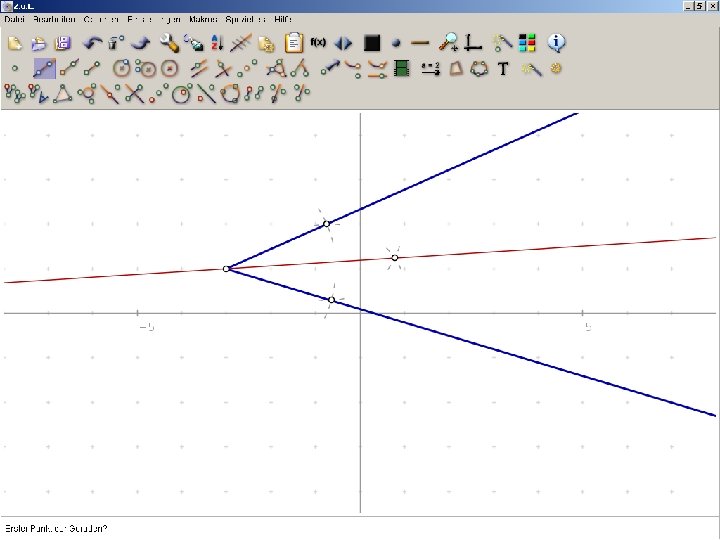Choose the segment tool
This screenshot has width=720, height=540.
coord(92,68)
